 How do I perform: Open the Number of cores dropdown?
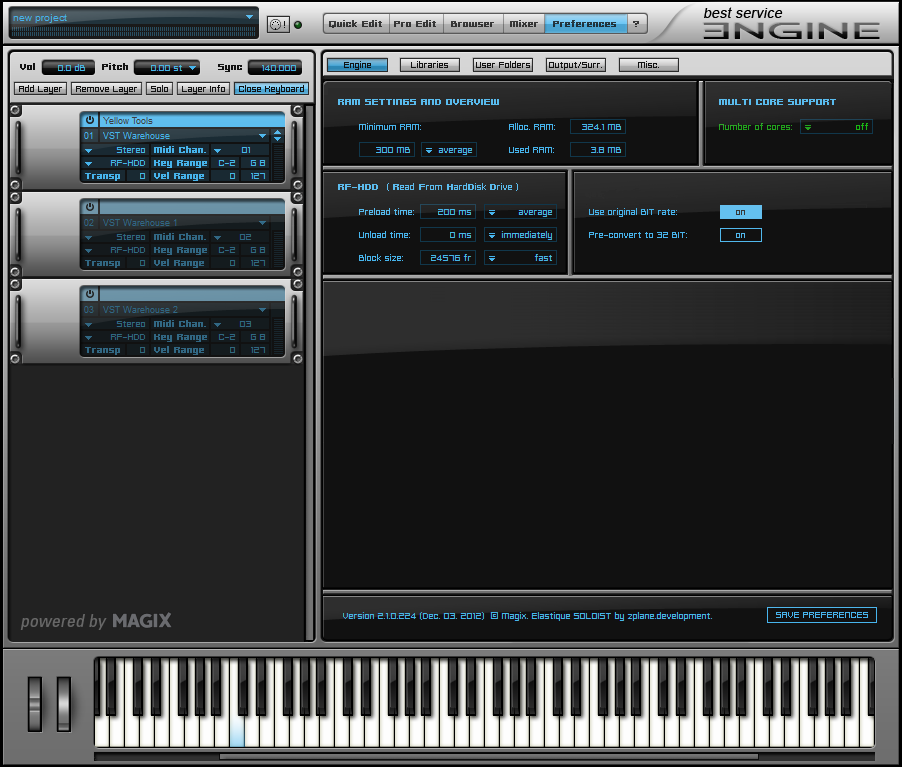(836, 127)
